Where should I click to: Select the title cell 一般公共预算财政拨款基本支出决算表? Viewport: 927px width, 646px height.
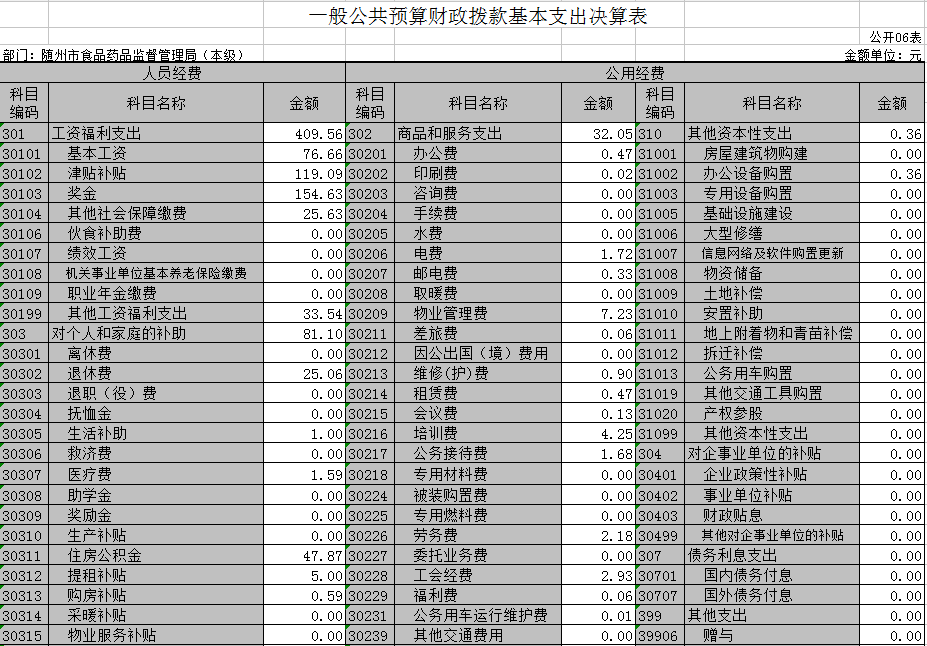(478, 17)
